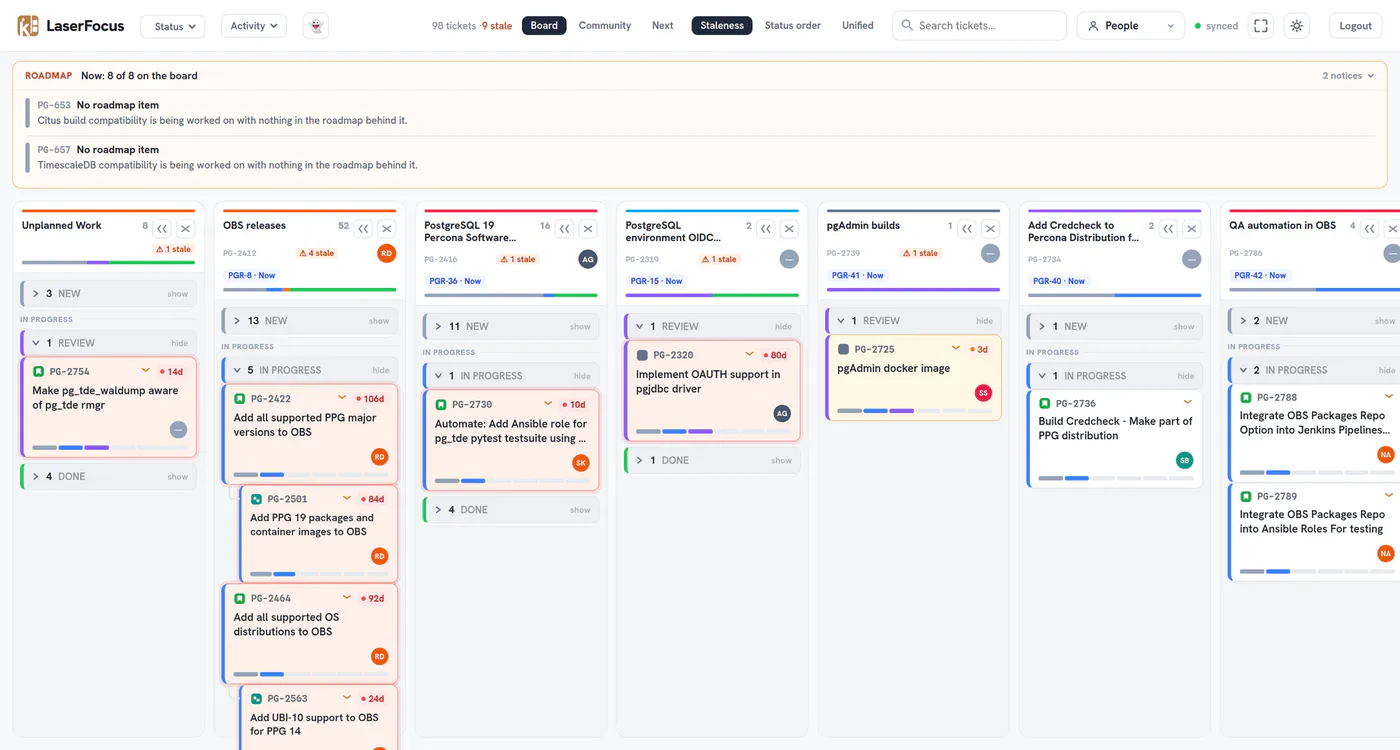The width and height of the screenshot is (1400, 750).
Task: Click SK avatar on PG-2730 card
Action: click(x=581, y=463)
